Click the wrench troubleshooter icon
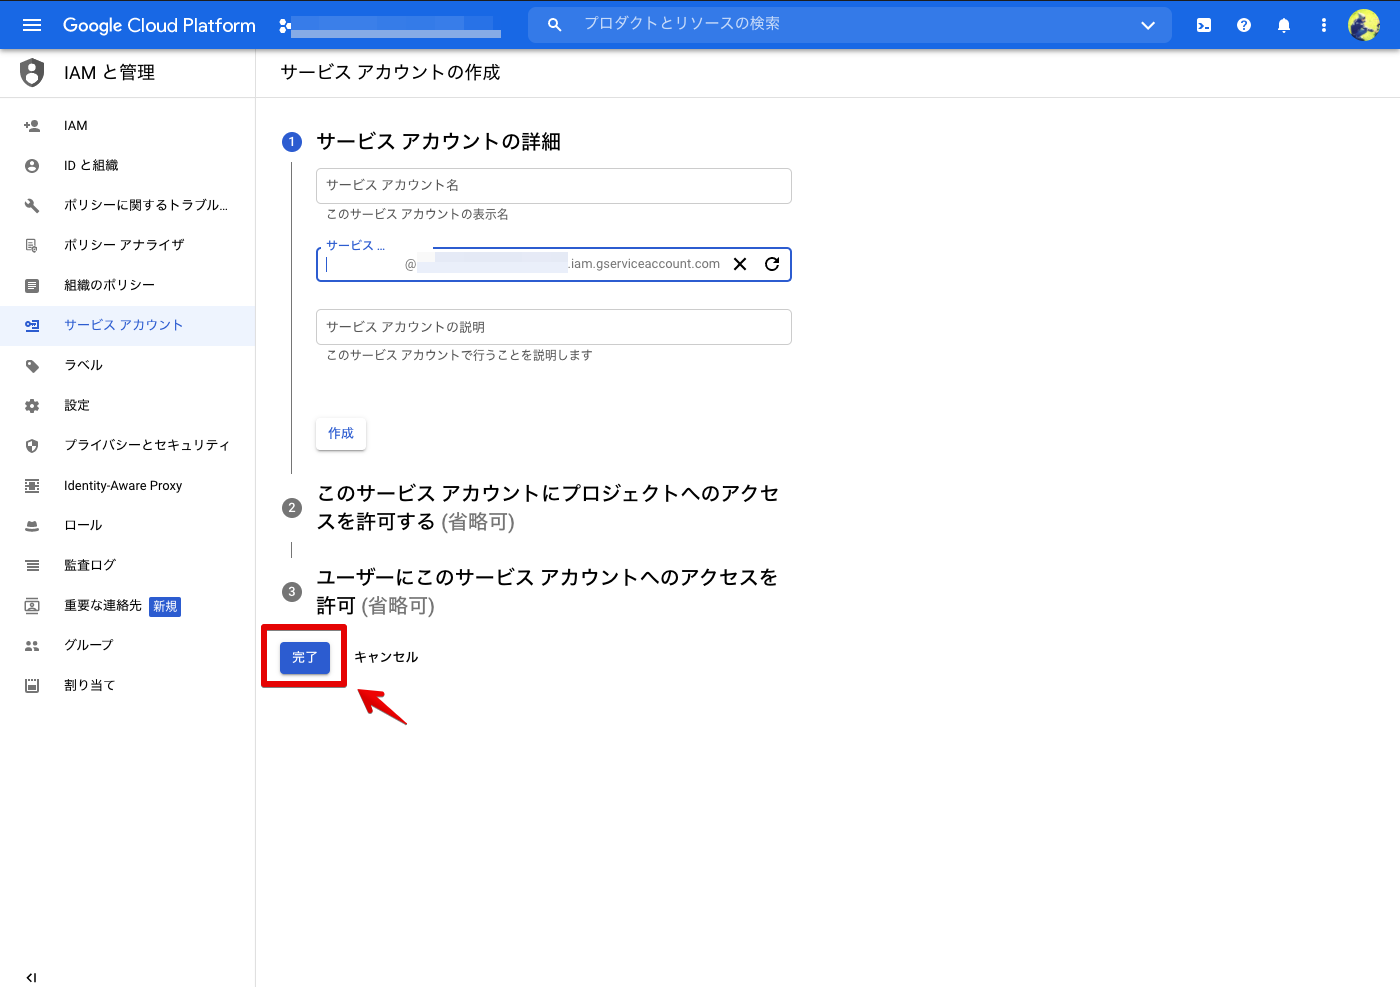Screen dimensions: 1400x987 tap(32, 206)
